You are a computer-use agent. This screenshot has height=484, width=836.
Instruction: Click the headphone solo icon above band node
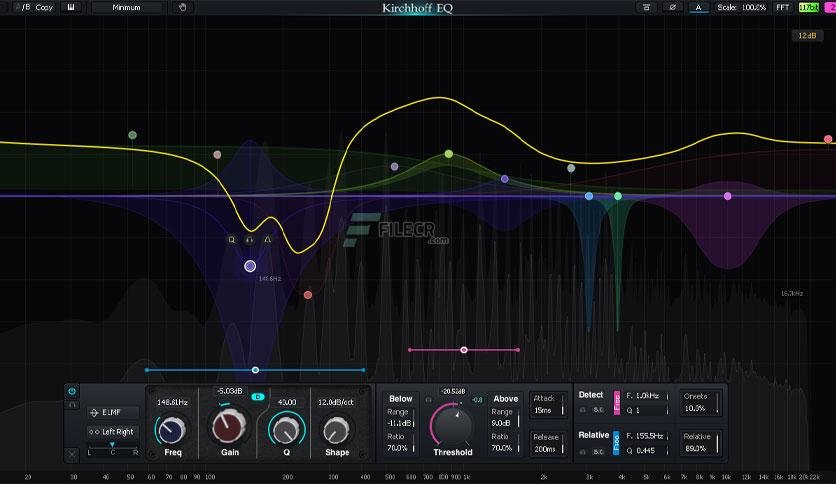point(250,240)
